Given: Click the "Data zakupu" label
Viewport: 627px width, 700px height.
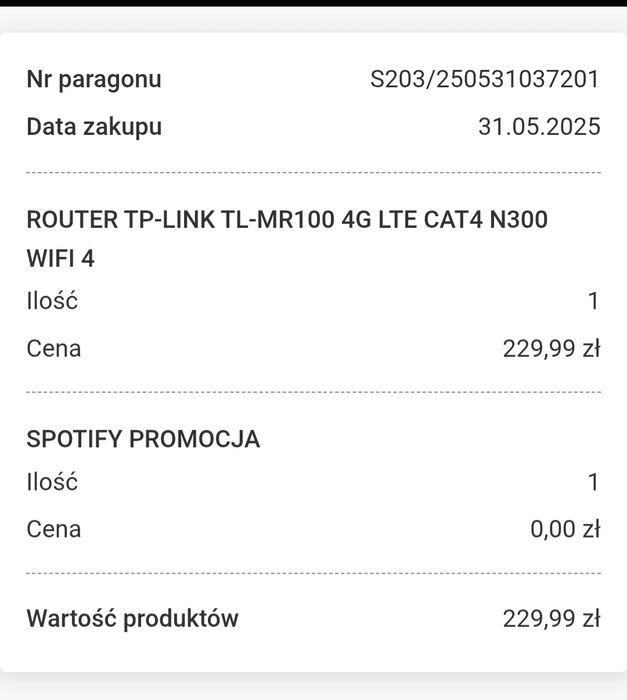Looking at the screenshot, I should tap(94, 127).
